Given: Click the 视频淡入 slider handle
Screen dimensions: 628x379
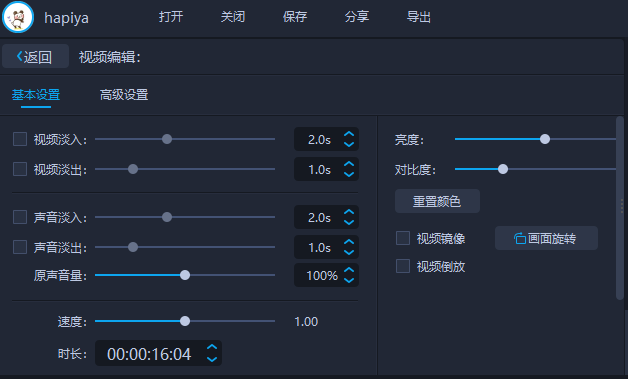Looking at the screenshot, I should pyautogui.click(x=167, y=139).
